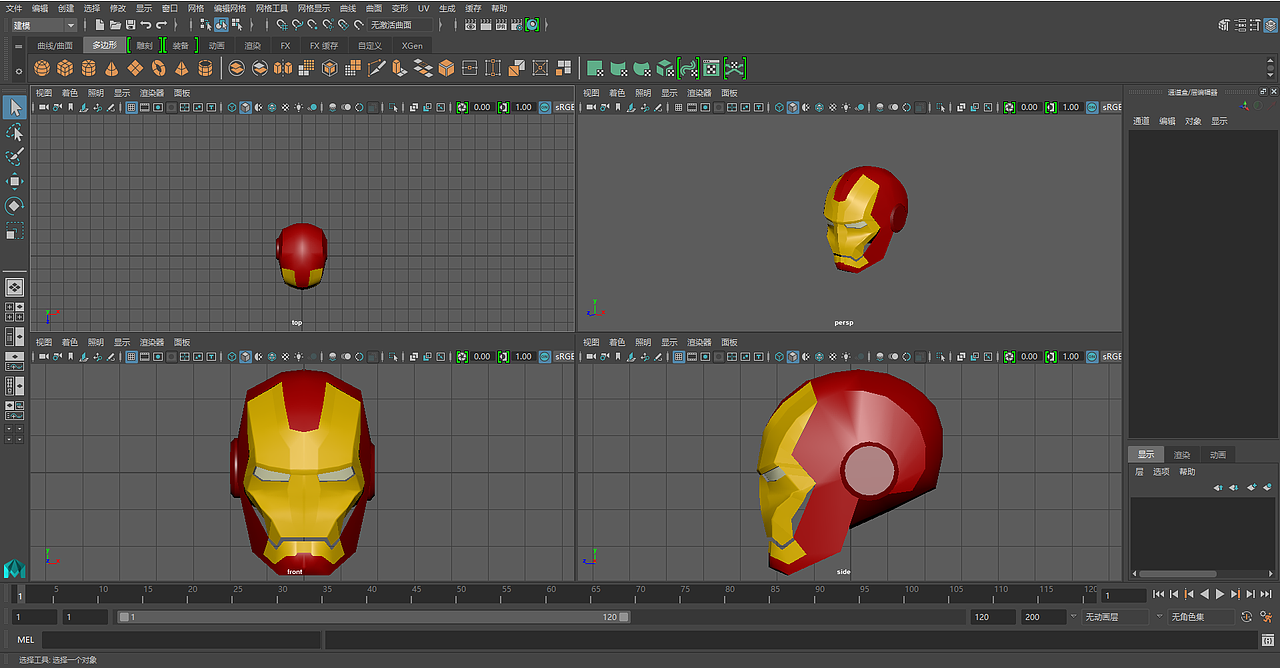Create a polygon torus from the shelf
Viewport: 1280px width, 668px height.
pyautogui.click(x=159, y=68)
